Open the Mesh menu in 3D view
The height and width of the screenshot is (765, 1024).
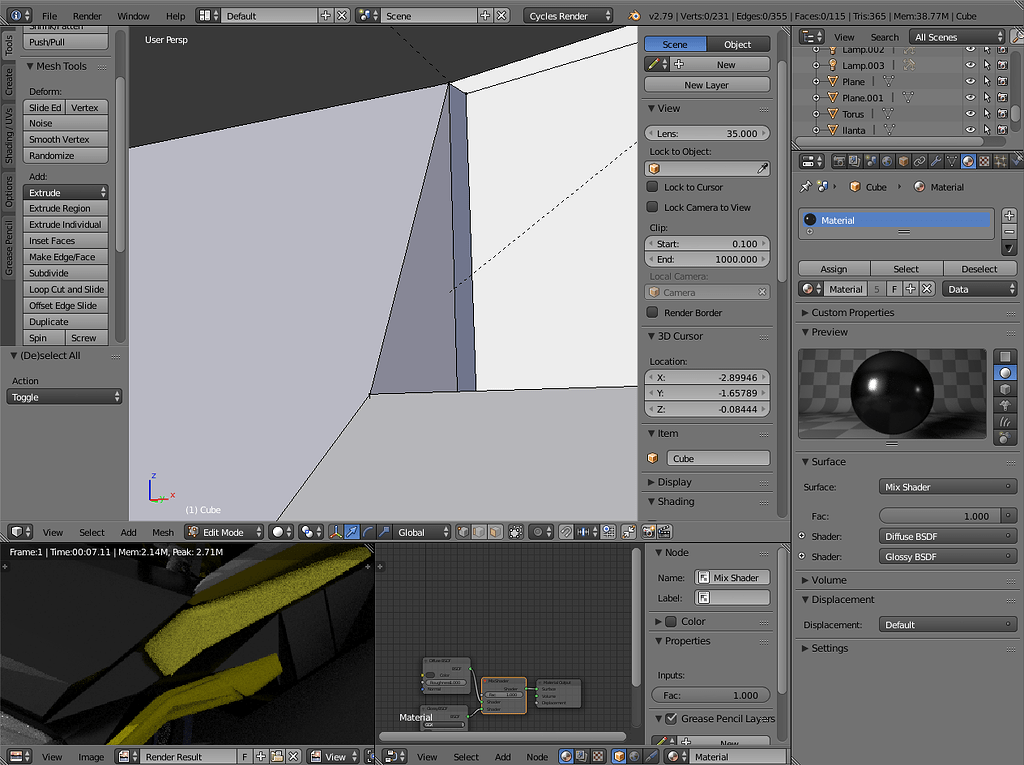163,532
